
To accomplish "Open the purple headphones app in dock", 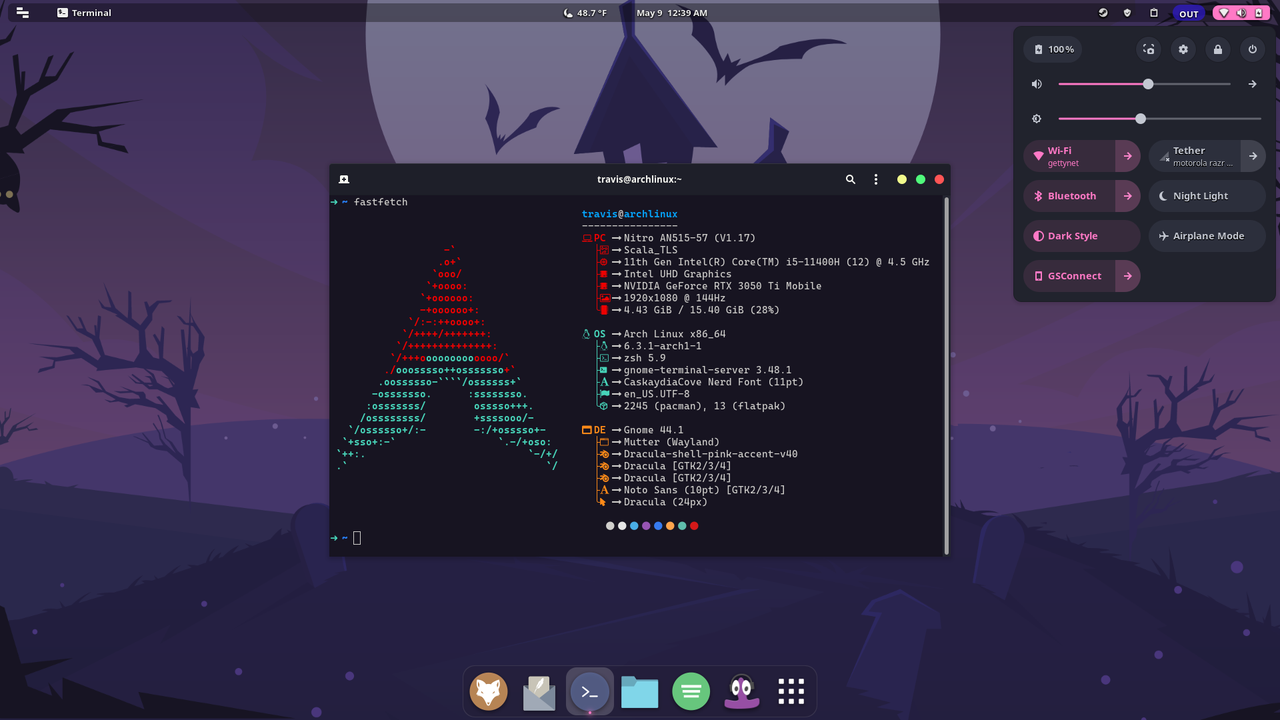I will pyautogui.click(x=741, y=691).
